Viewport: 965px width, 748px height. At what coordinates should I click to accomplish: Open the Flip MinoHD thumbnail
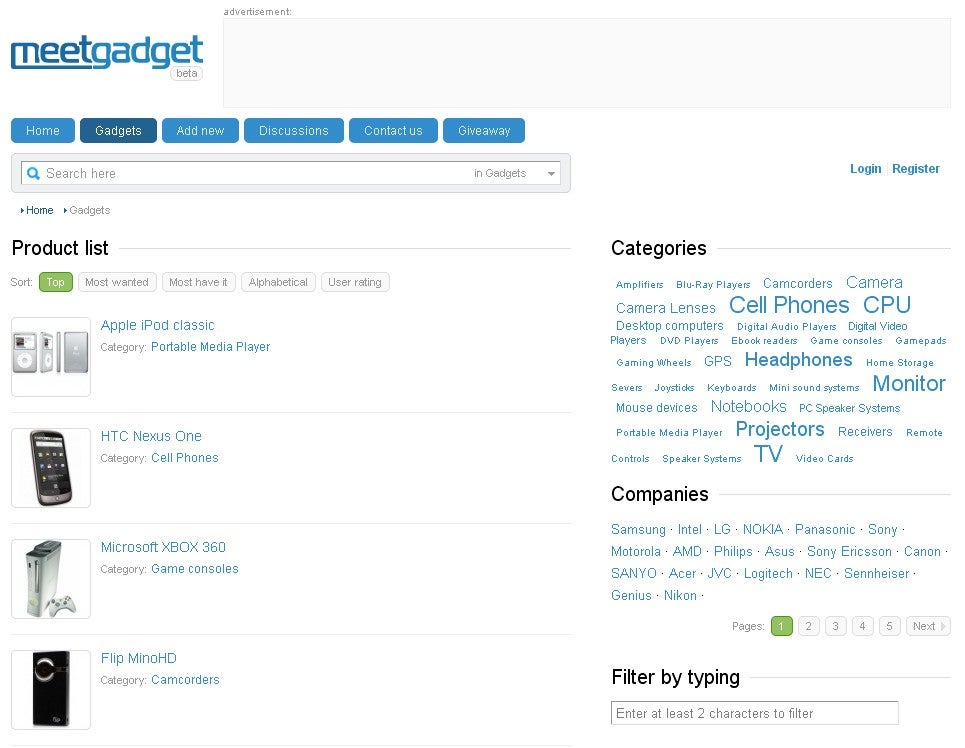tap(51, 690)
